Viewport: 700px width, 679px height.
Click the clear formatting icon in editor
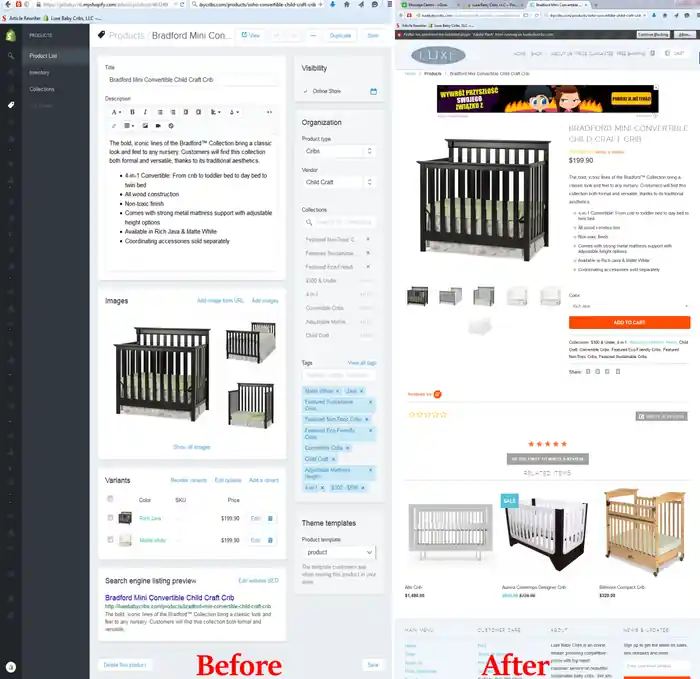tap(171, 126)
